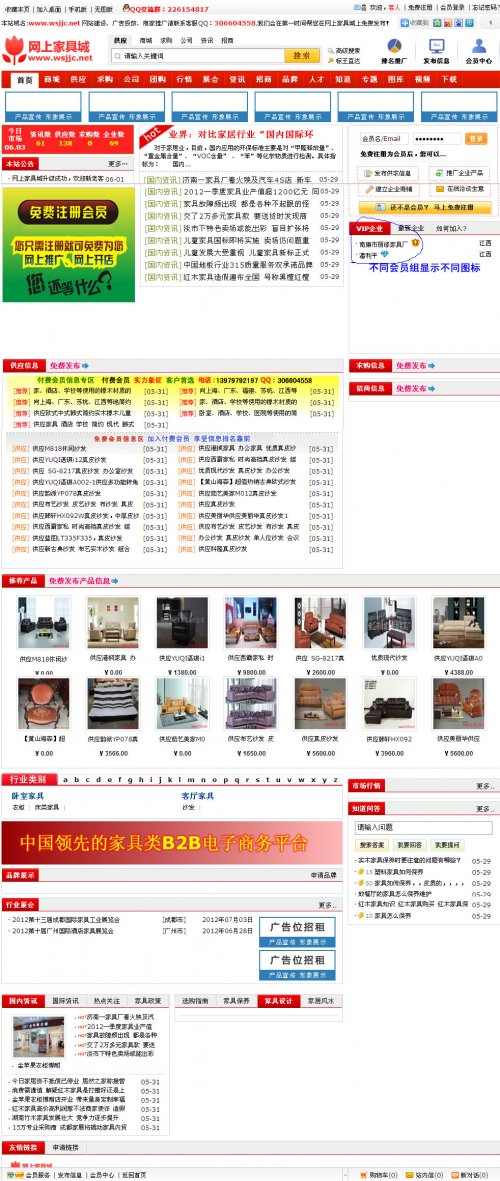Click 还不是会员 马上免费注册 yellow button
The width and height of the screenshot is (500, 1181).
coord(425,206)
